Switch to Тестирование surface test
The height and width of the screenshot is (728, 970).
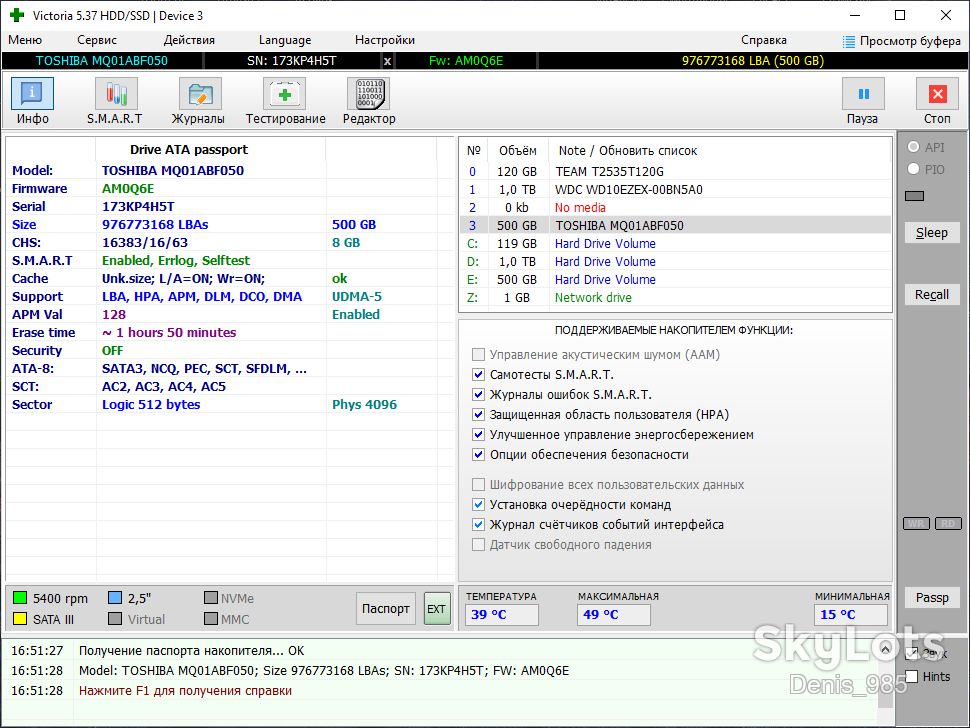click(x=285, y=94)
